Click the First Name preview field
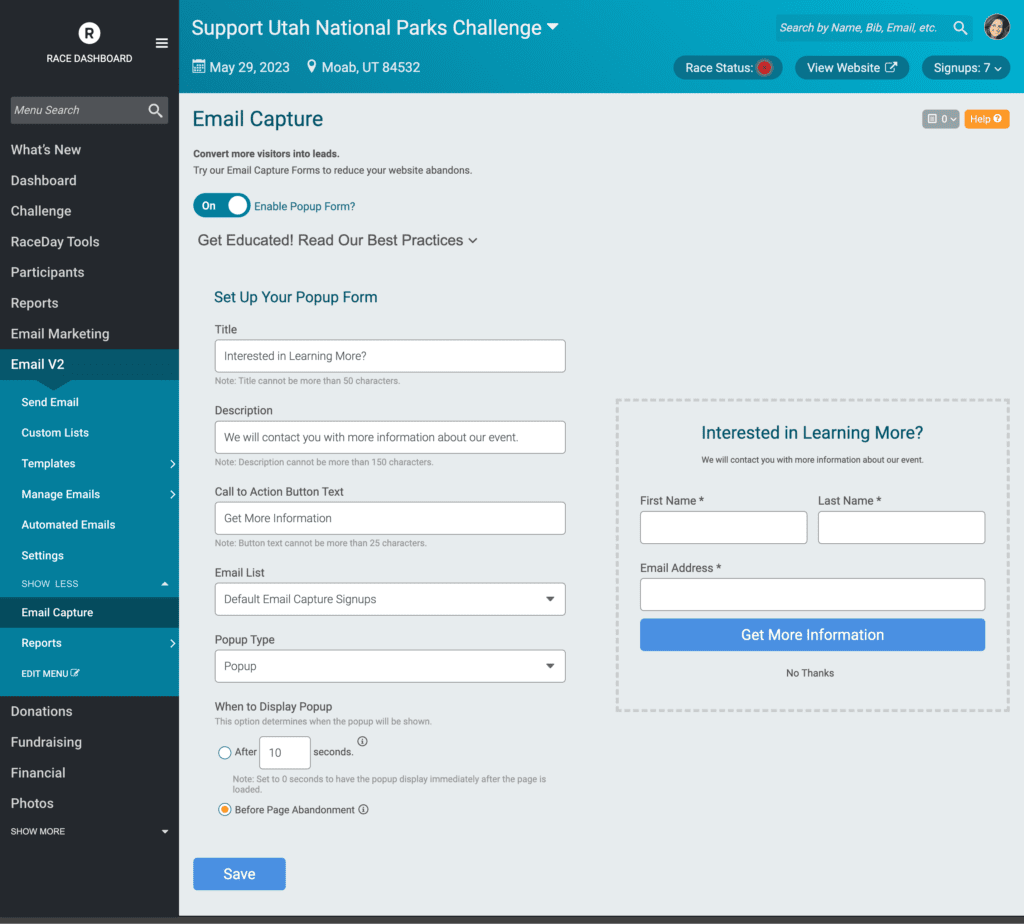 (724, 527)
